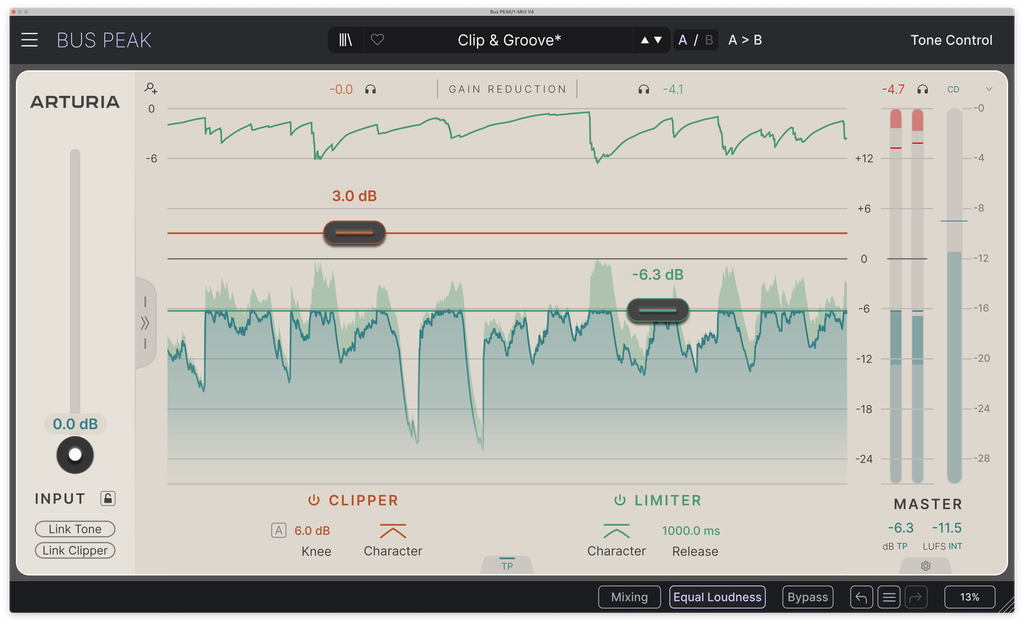The height and width of the screenshot is (624, 1024).
Task: Click the red macOS close window button
Action: coord(14,12)
